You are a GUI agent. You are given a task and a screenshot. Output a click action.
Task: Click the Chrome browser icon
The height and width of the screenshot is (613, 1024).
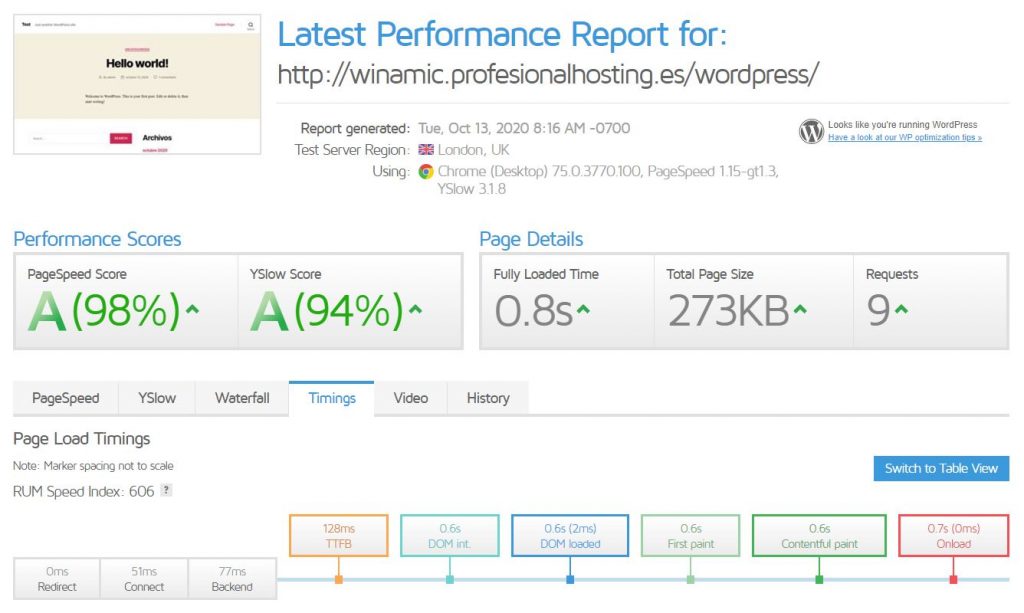[x=425, y=171]
